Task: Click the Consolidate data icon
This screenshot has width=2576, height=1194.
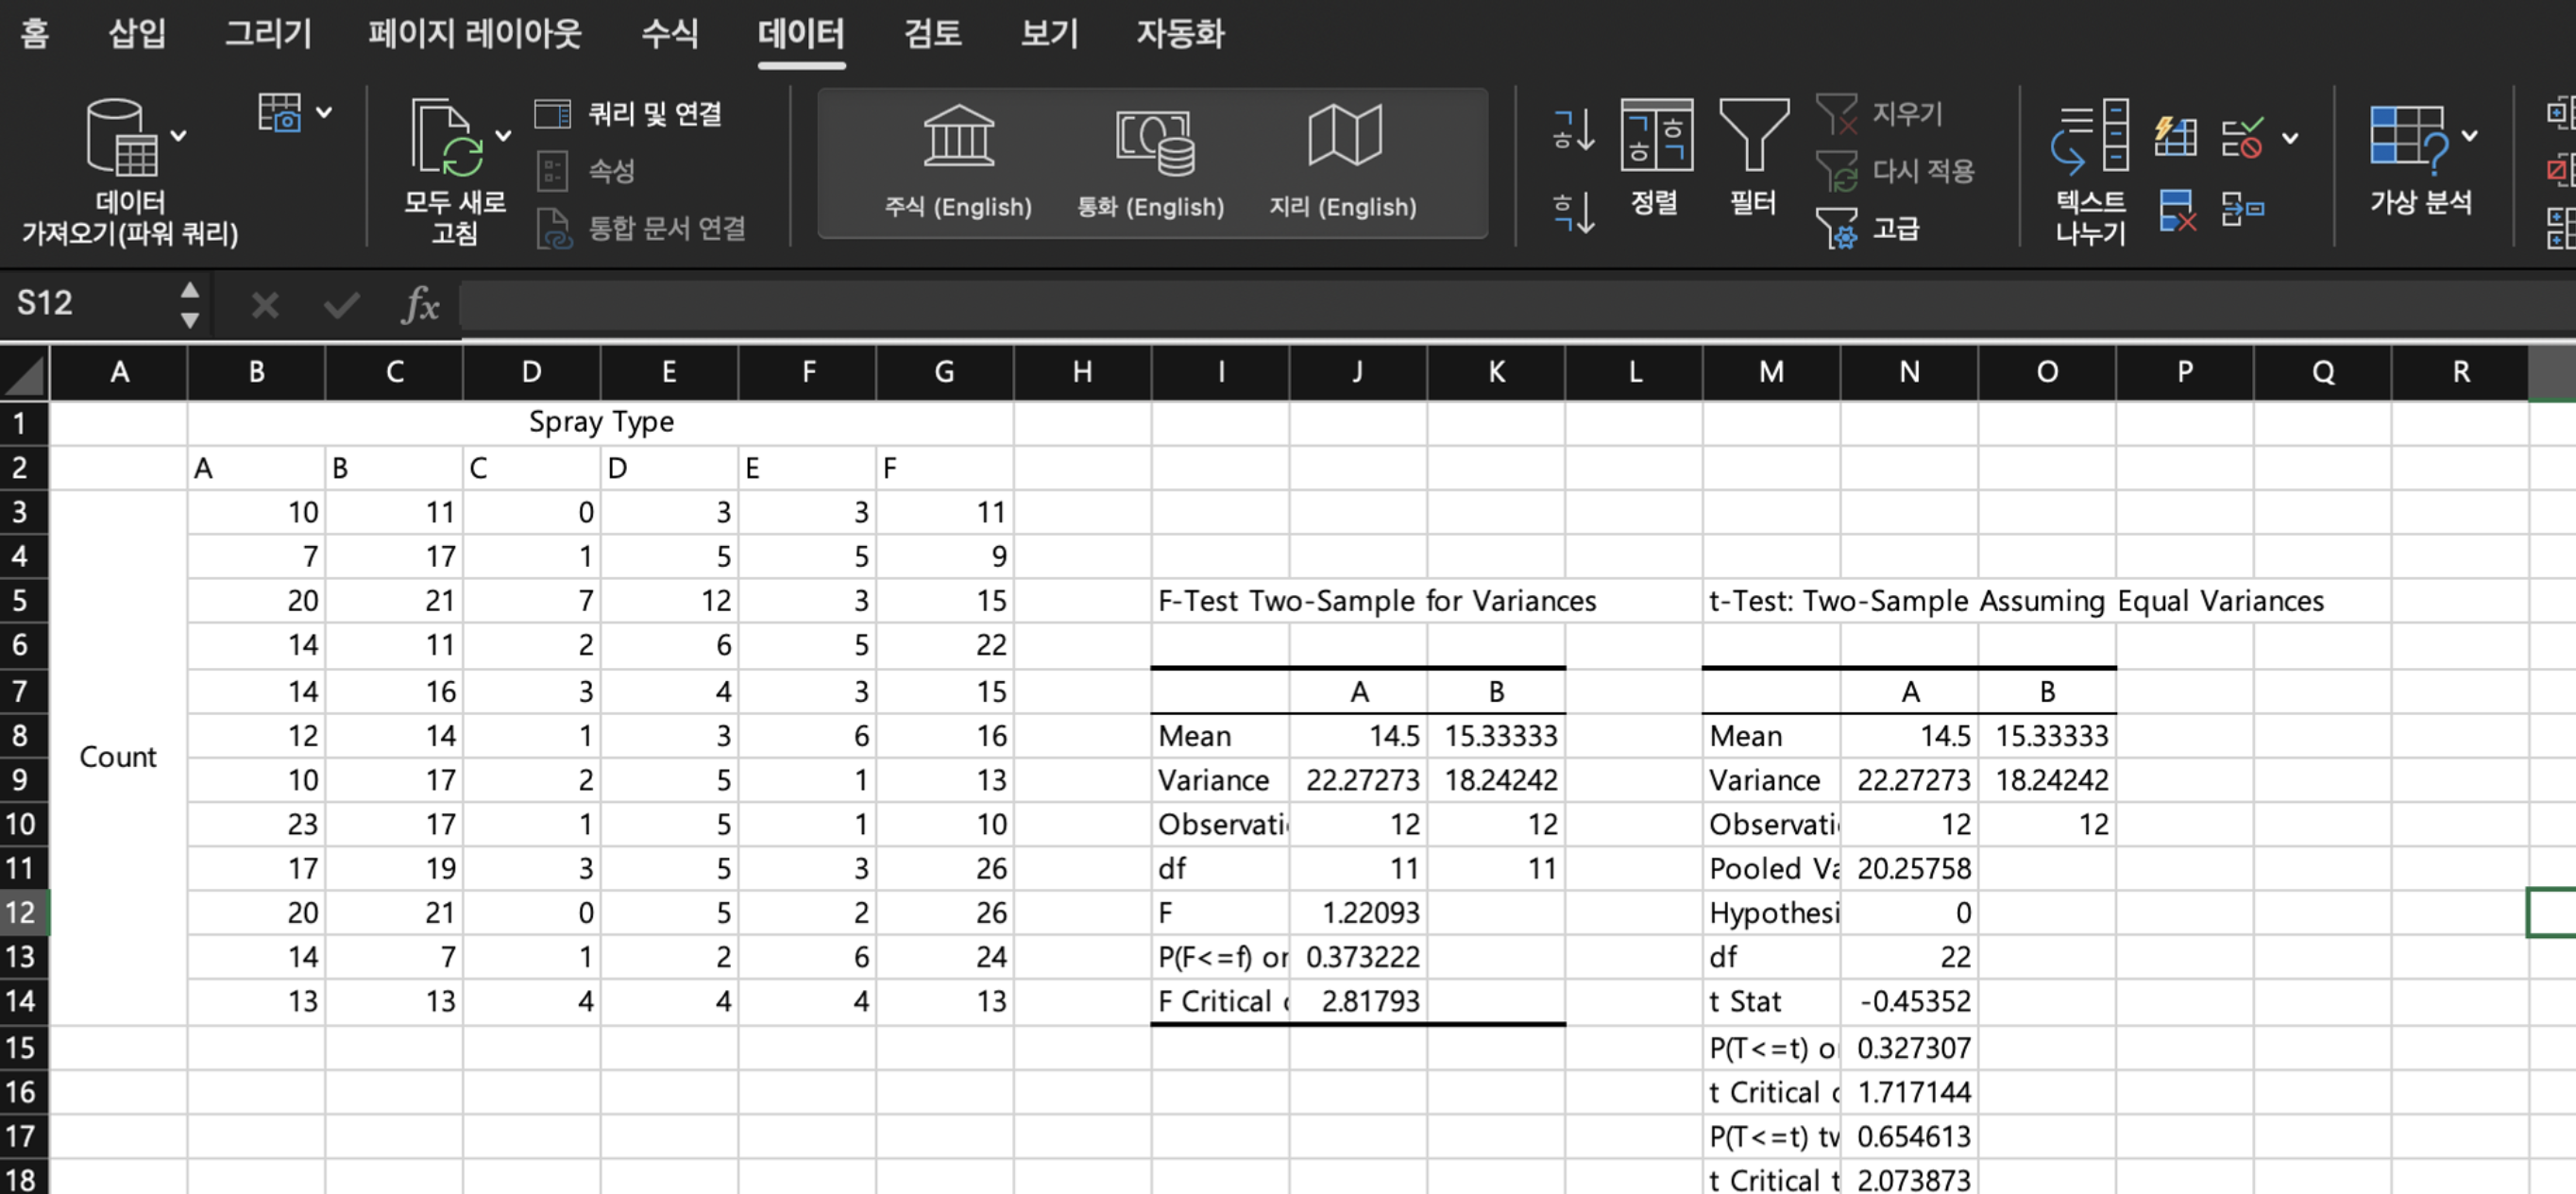Action: [x=2242, y=210]
